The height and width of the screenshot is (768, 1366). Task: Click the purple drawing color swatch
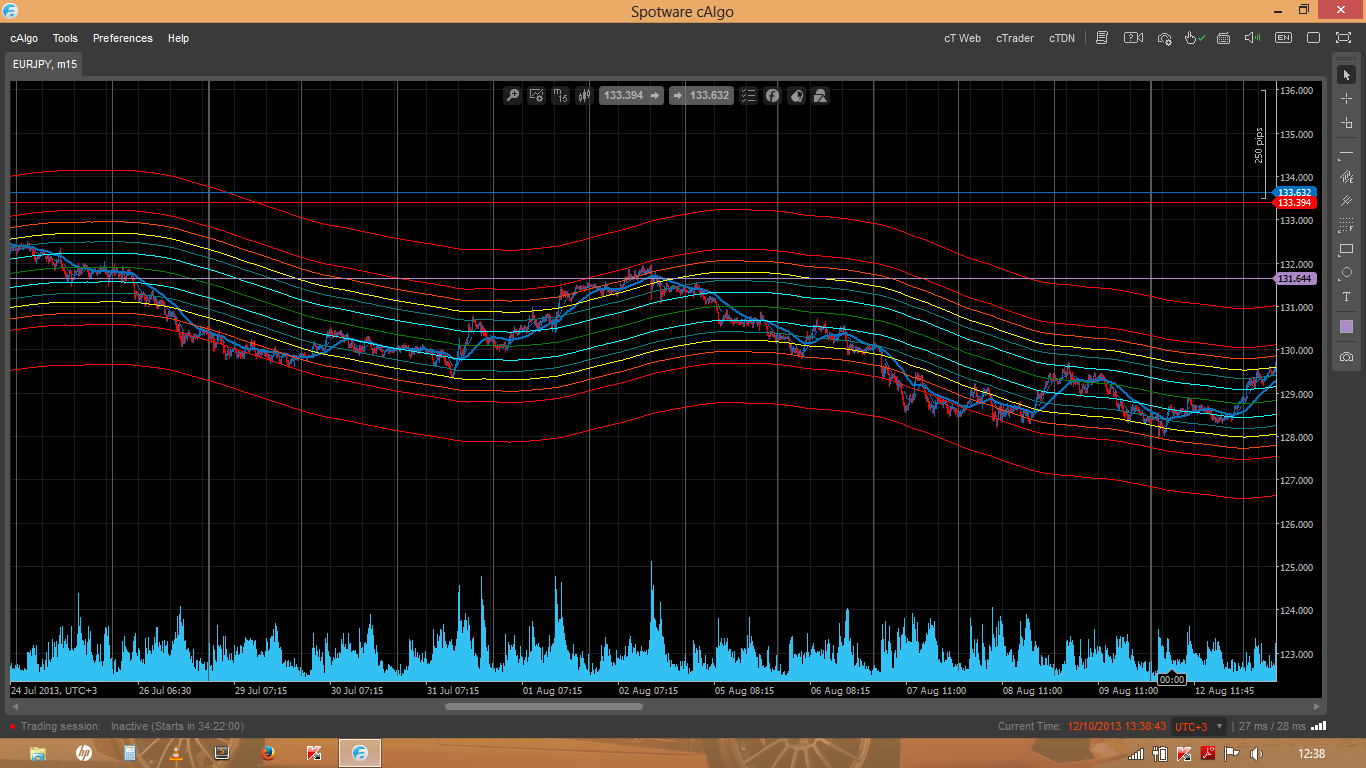click(1346, 327)
